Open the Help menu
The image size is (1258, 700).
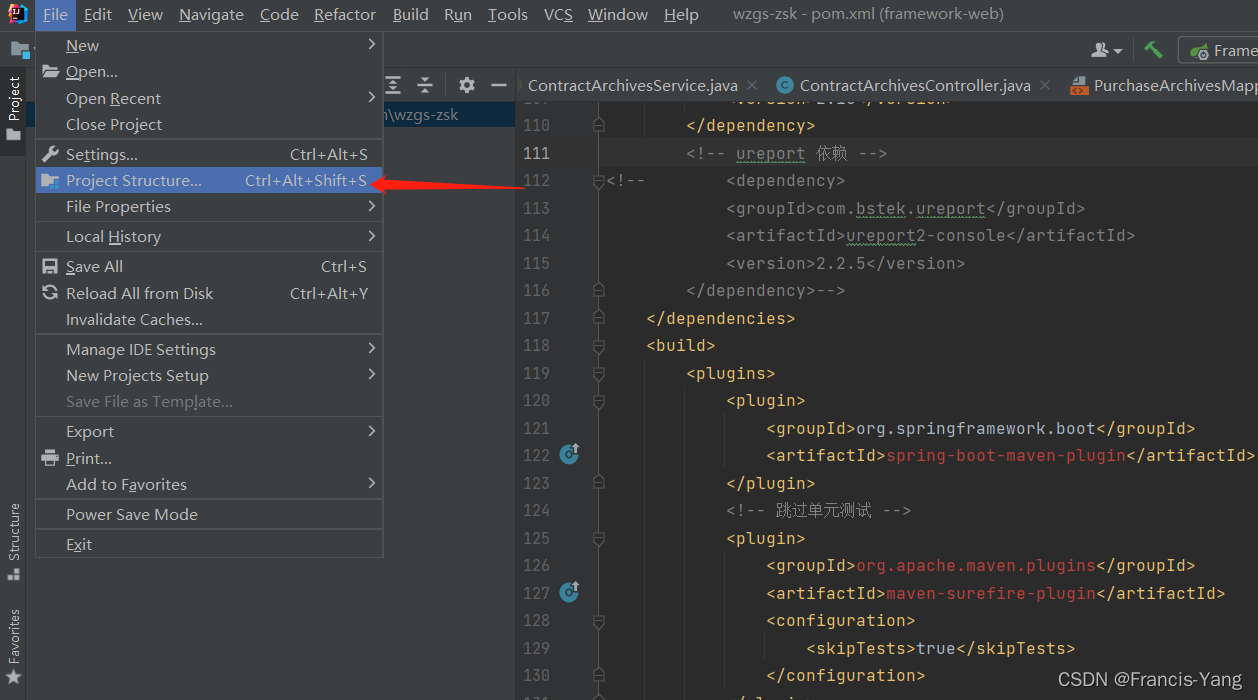[681, 14]
